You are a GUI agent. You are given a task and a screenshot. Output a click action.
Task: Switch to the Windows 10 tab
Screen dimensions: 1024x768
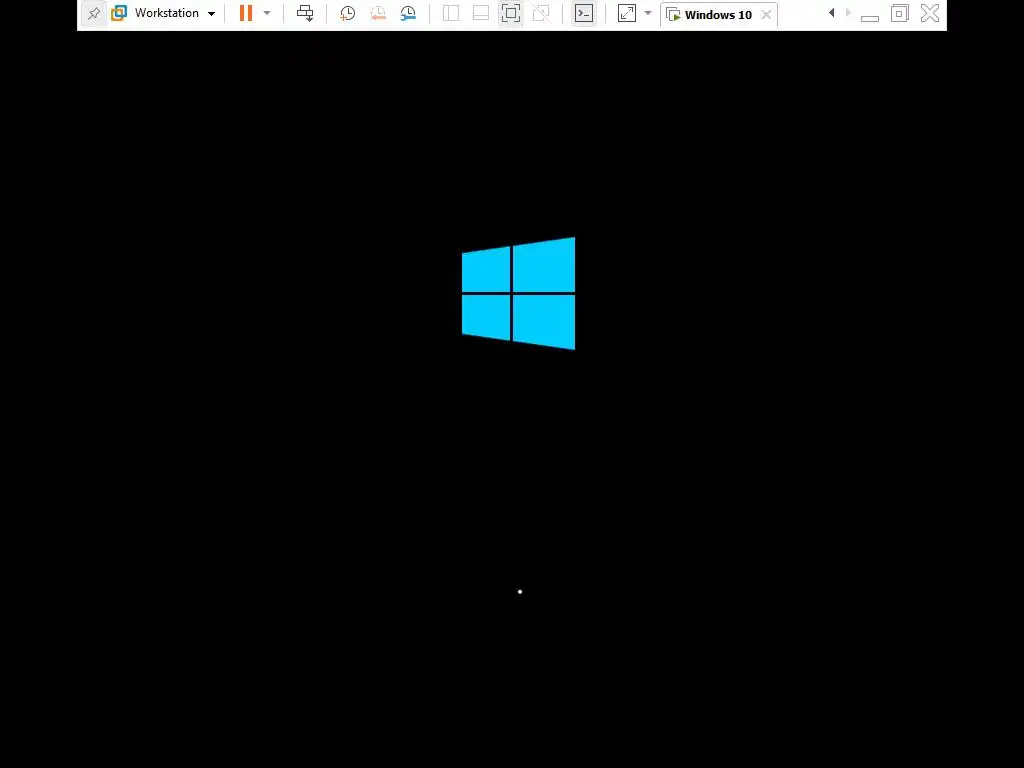(718, 14)
